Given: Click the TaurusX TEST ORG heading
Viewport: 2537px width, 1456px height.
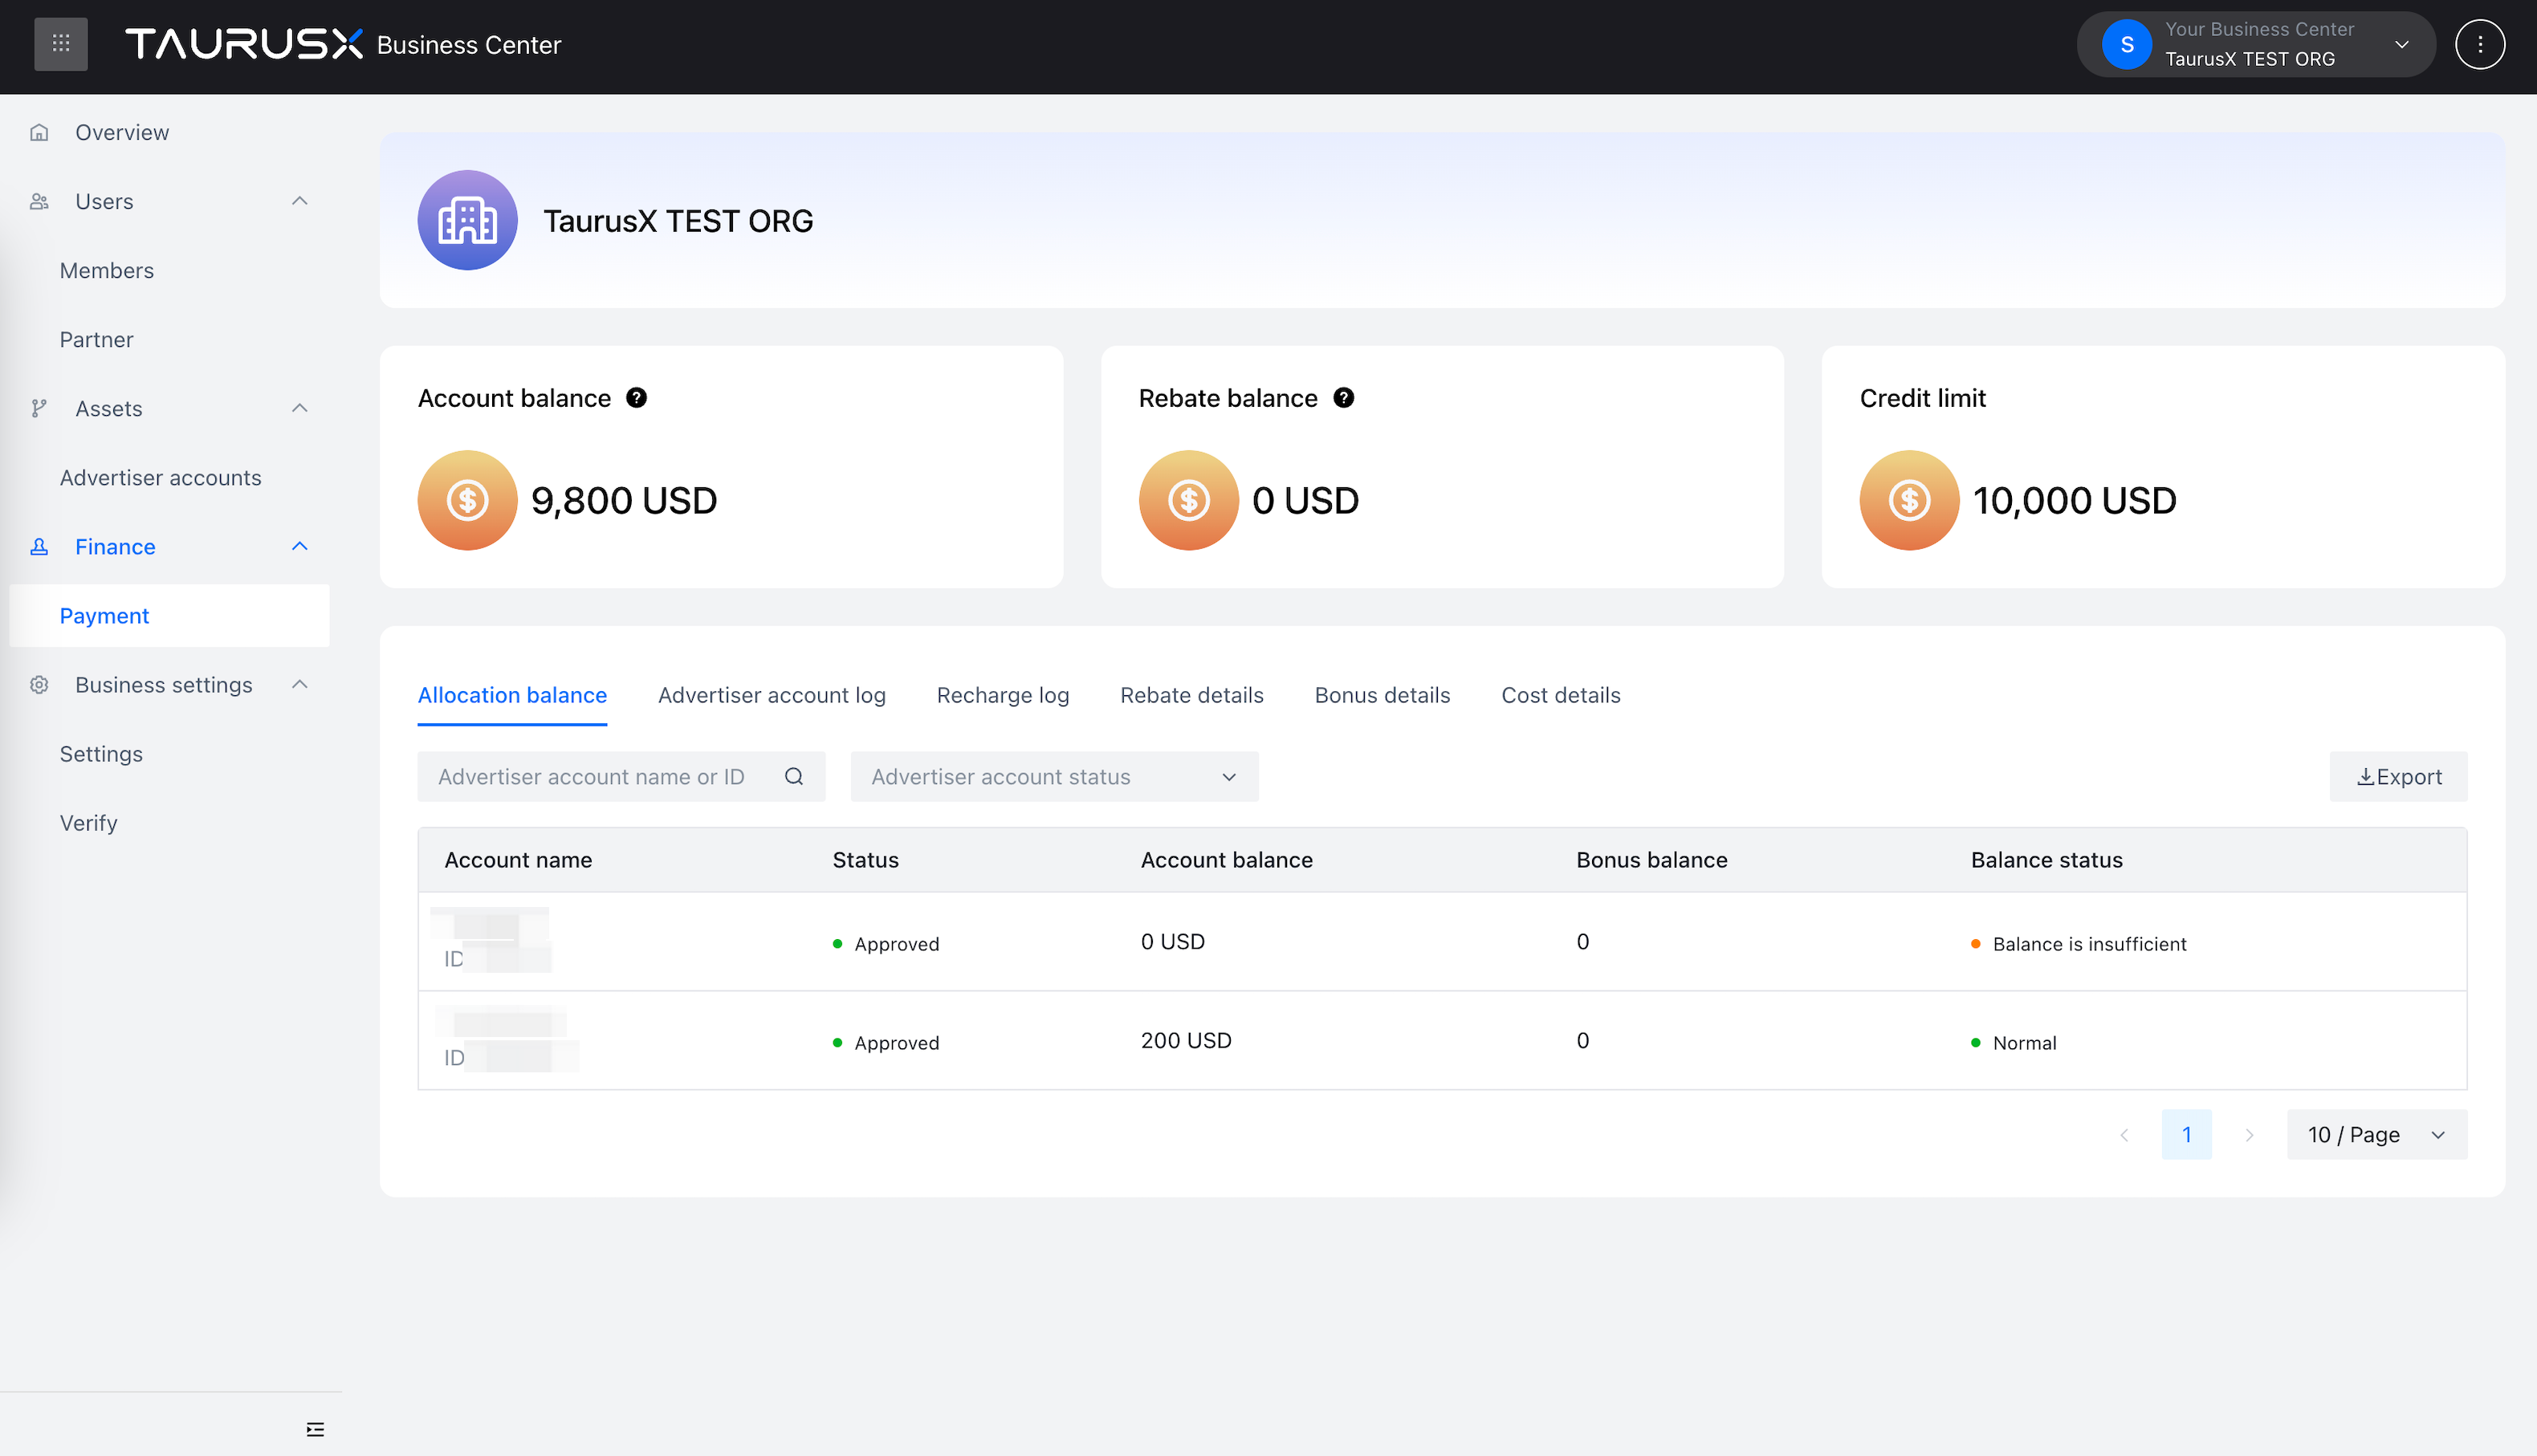Looking at the screenshot, I should pos(678,220).
